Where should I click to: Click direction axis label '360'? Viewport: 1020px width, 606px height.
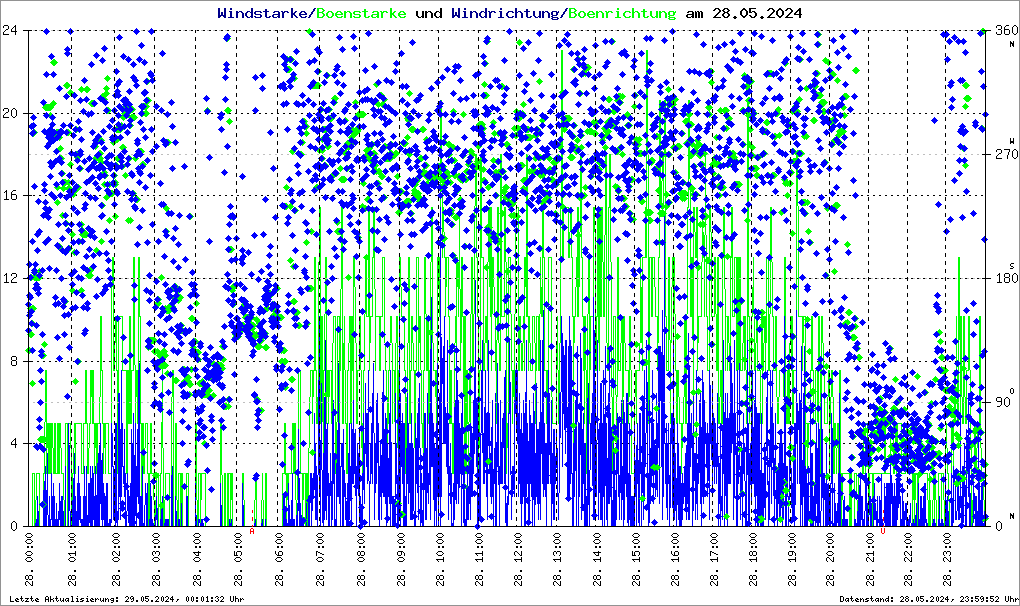coord(1007,30)
